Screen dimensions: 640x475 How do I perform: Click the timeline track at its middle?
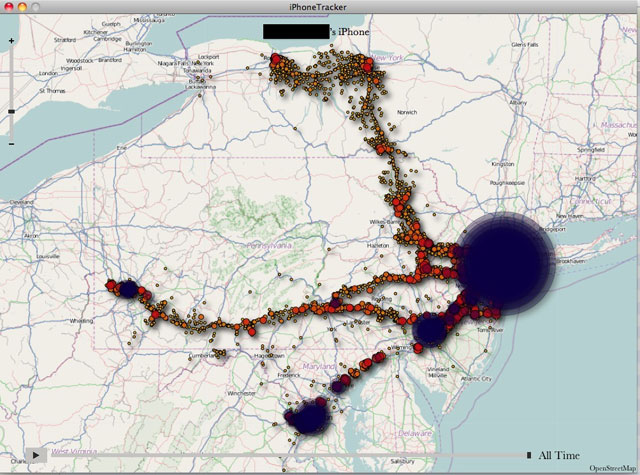click(x=289, y=455)
